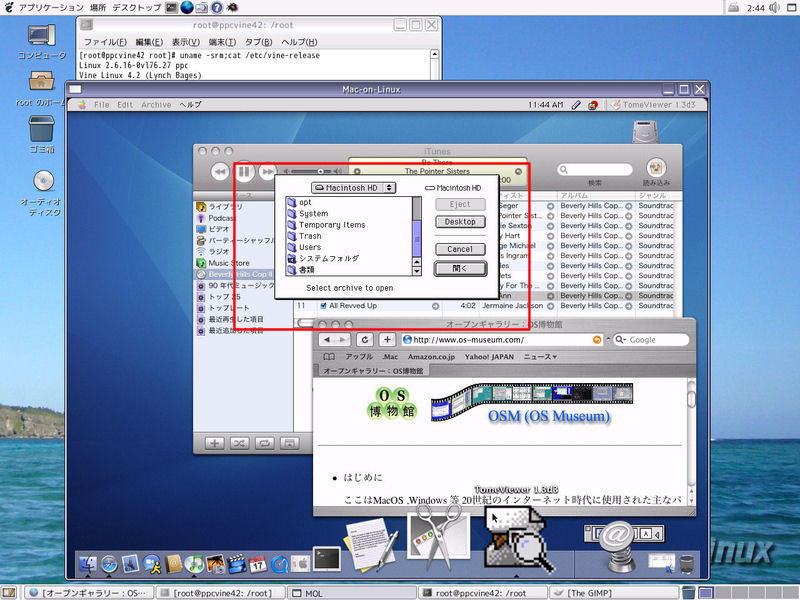Screen dimensions: 800x600
Task: Click the dialog list scroll-up arrow
Action: coord(417,262)
